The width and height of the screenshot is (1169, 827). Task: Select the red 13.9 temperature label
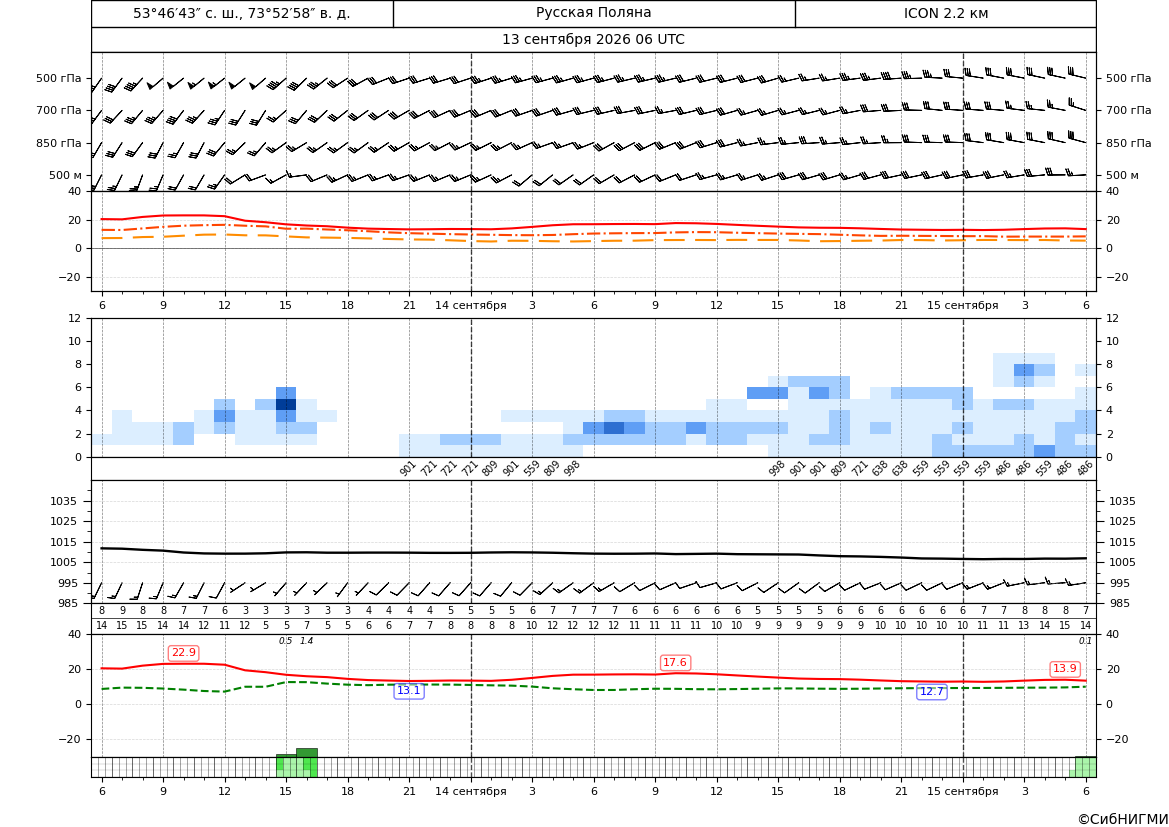pos(1064,668)
